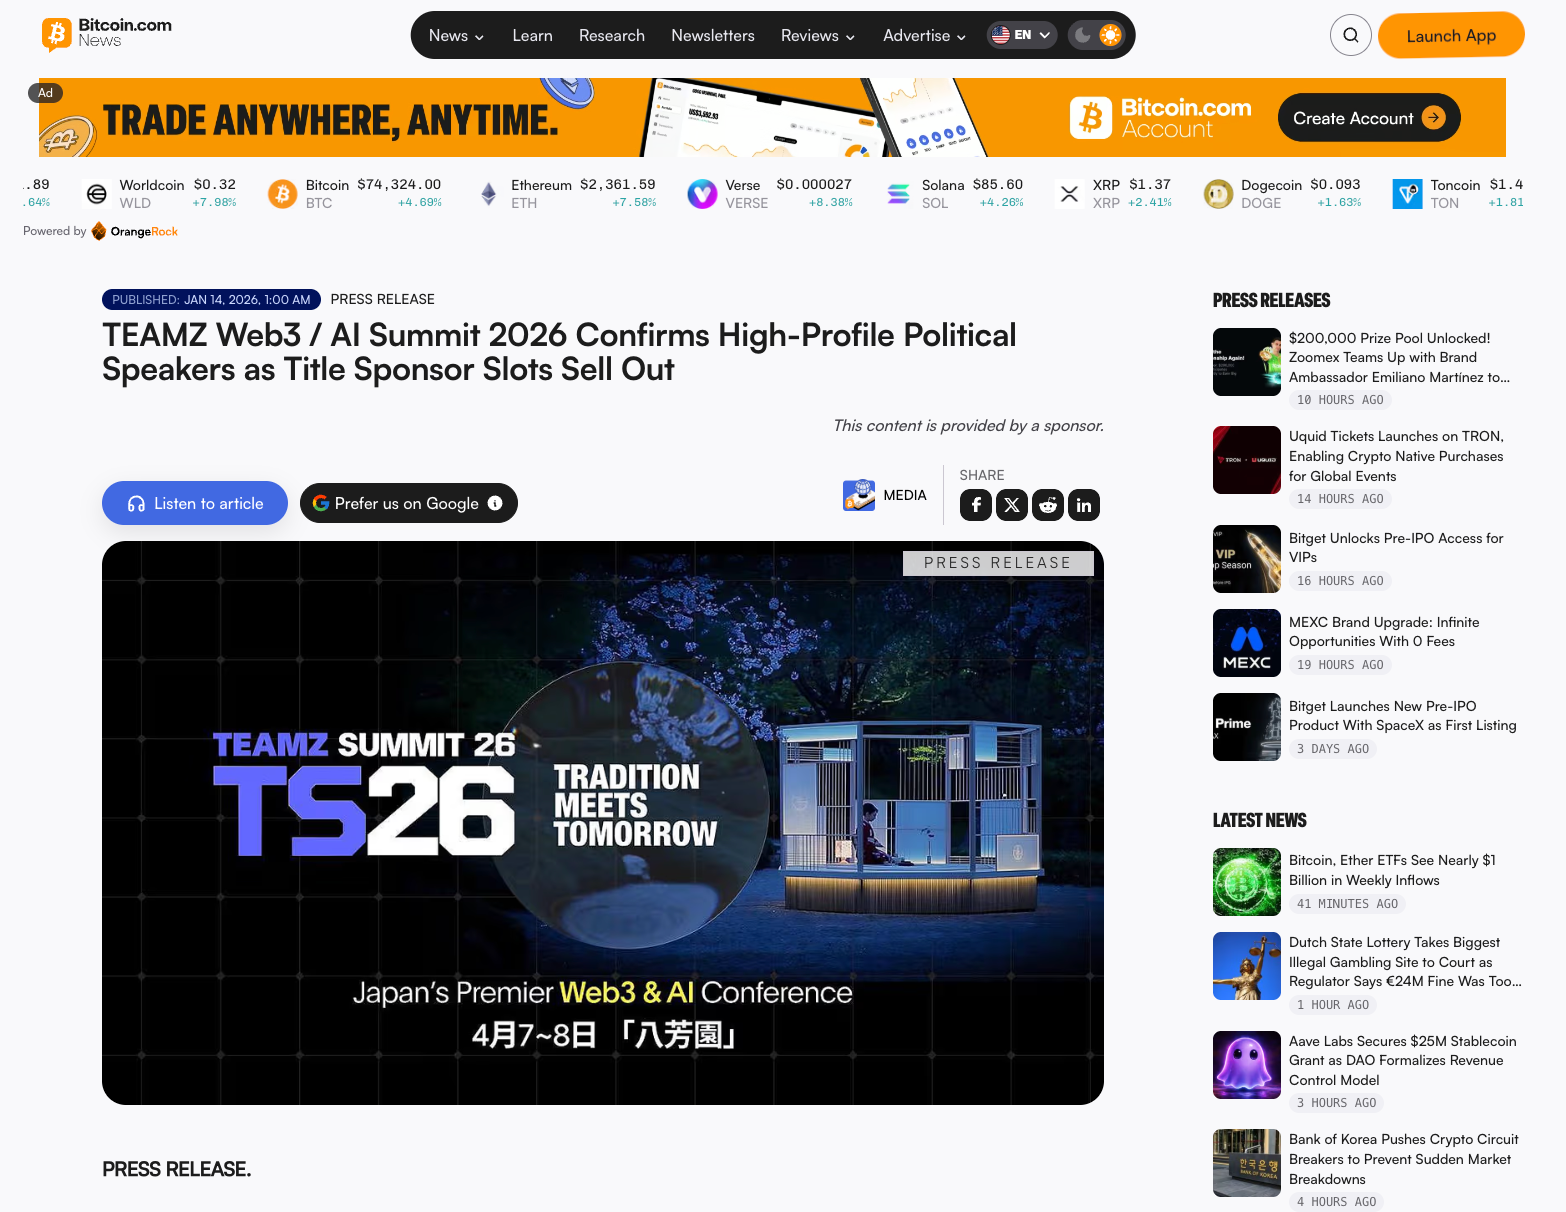Open the Research nav item
This screenshot has height=1212, width=1566.
pos(612,36)
